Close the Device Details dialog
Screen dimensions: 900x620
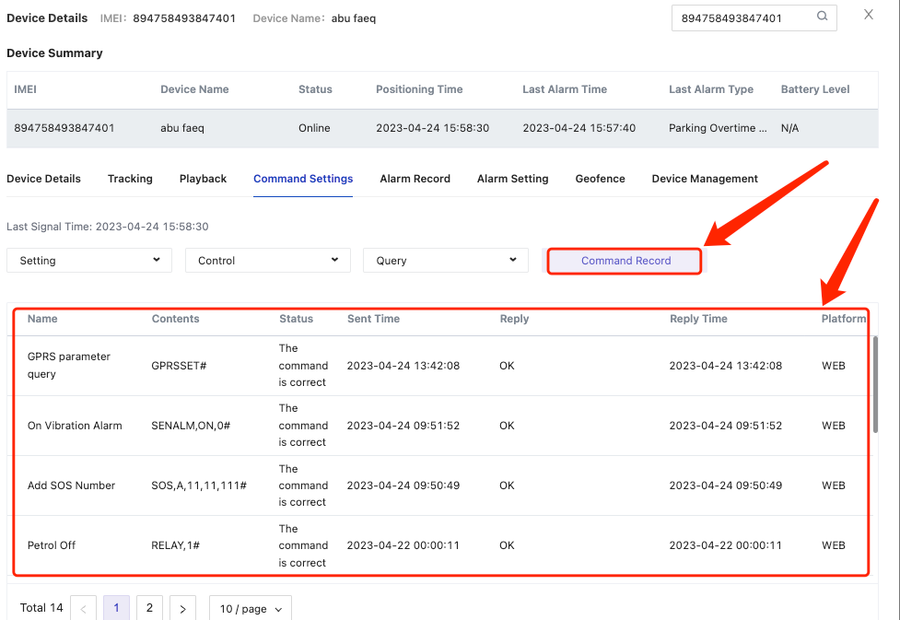pyautogui.click(x=868, y=15)
